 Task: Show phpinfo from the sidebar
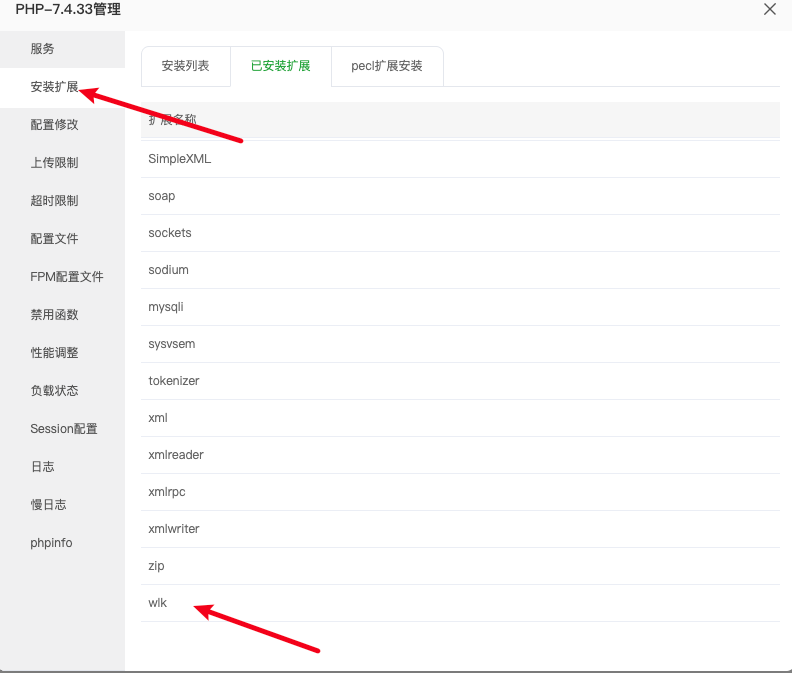[x=51, y=543]
